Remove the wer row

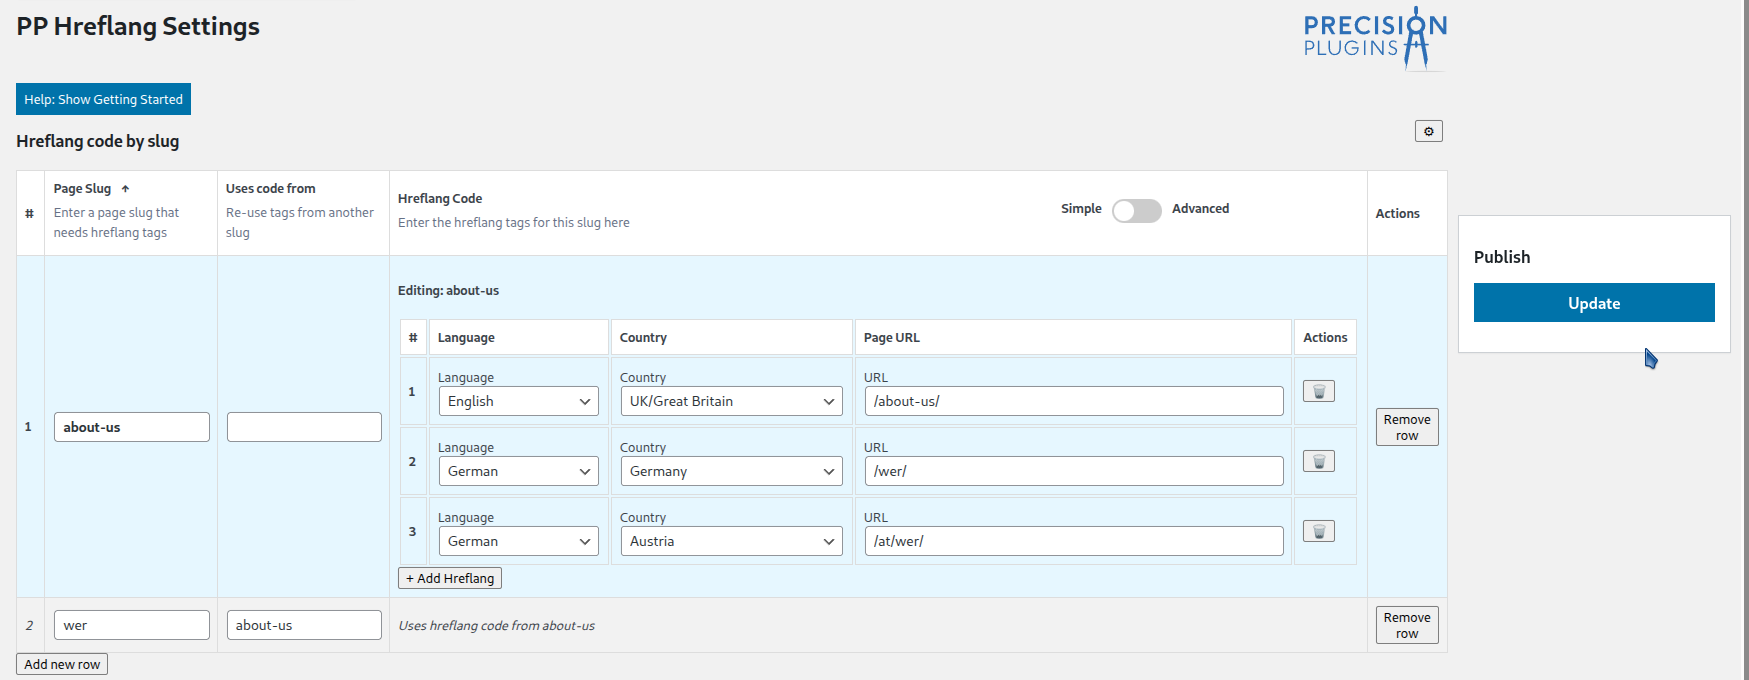click(x=1406, y=625)
